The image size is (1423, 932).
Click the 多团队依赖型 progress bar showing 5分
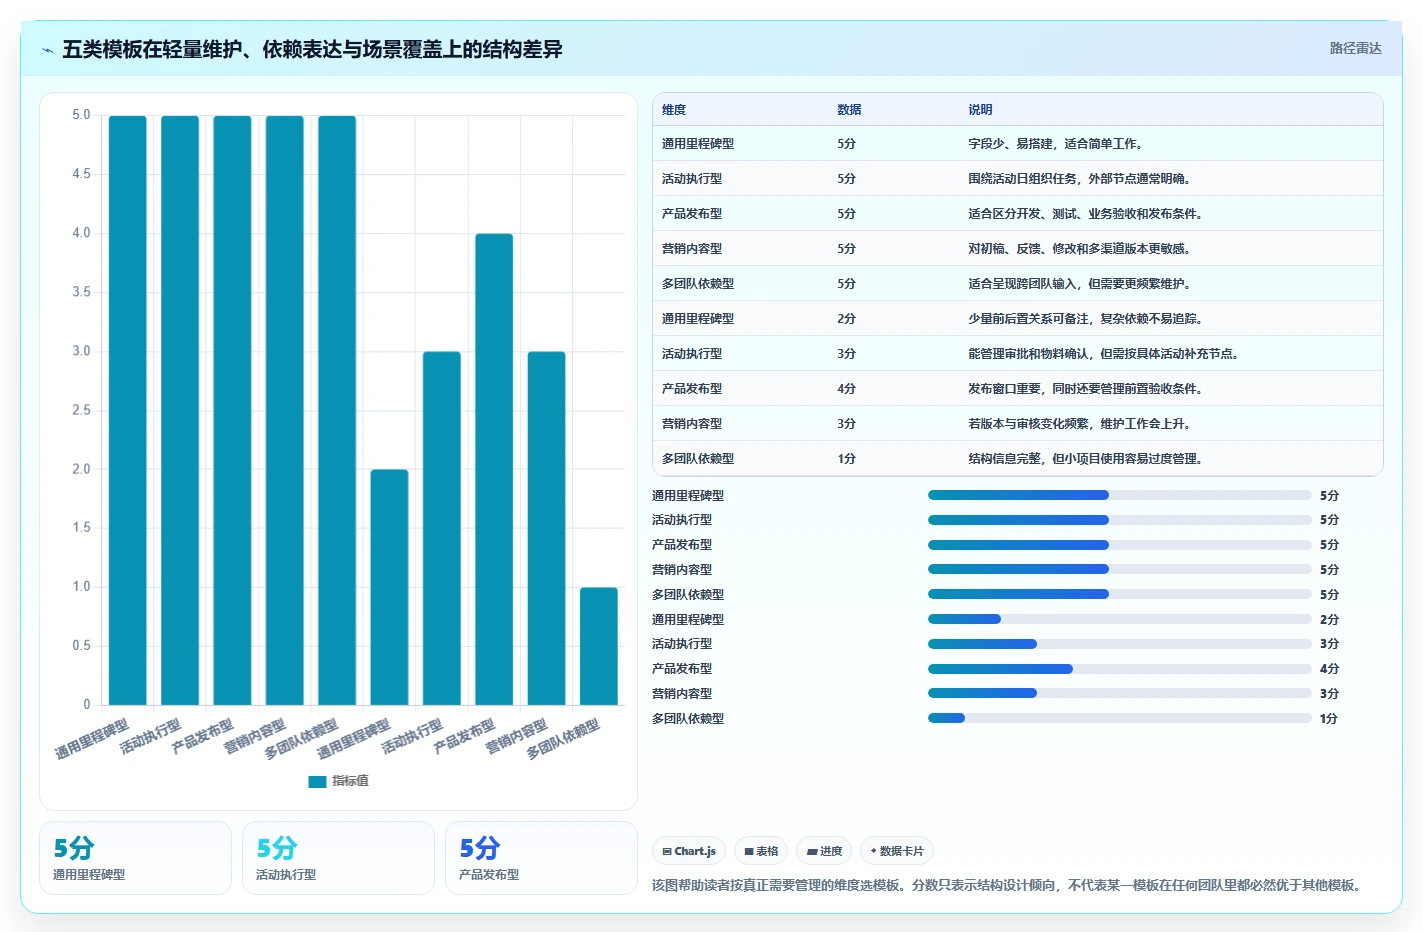click(x=1120, y=594)
